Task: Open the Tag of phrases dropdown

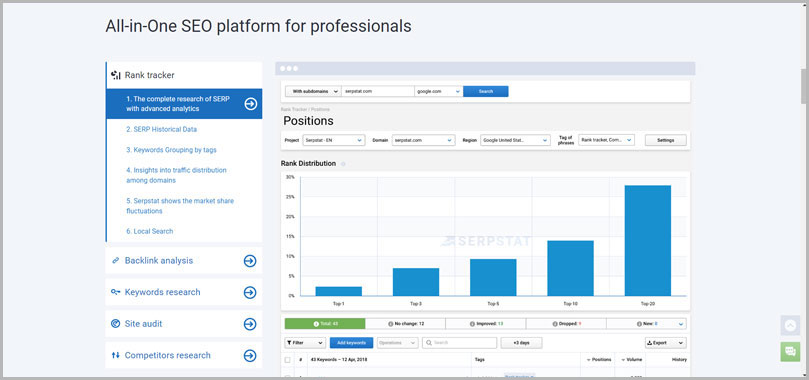Action: tap(606, 140)
